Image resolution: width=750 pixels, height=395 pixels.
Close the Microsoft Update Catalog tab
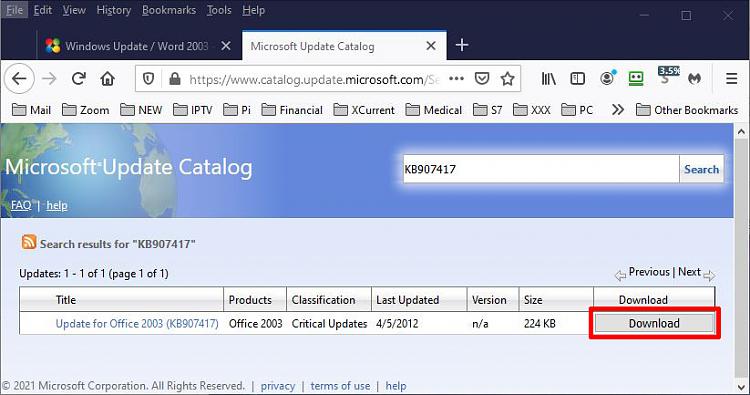[431, 46]
